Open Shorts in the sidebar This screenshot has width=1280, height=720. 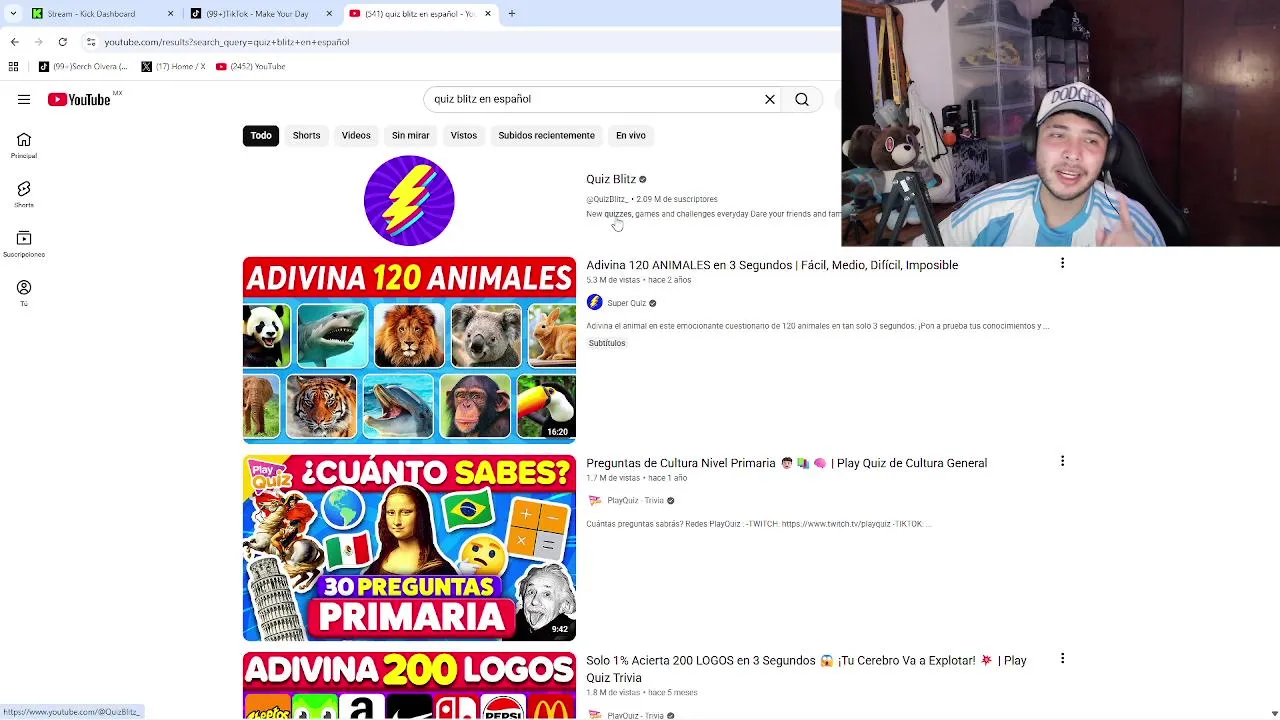pos(24,194)
